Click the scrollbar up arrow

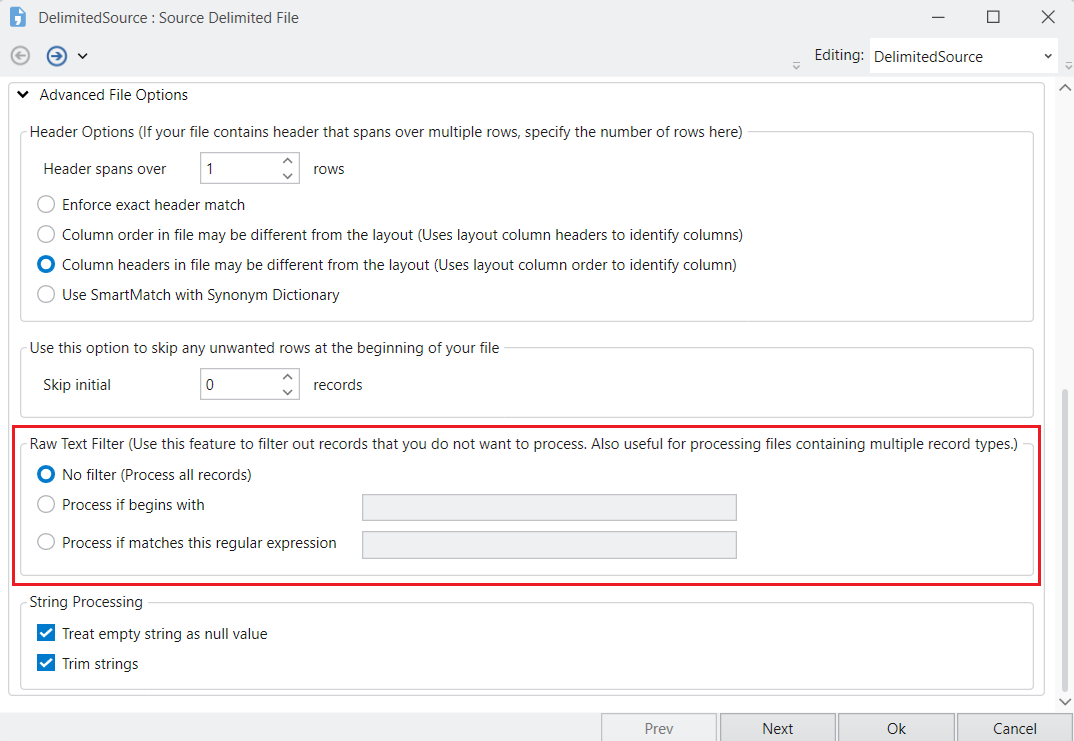(x=1064, y=88)
